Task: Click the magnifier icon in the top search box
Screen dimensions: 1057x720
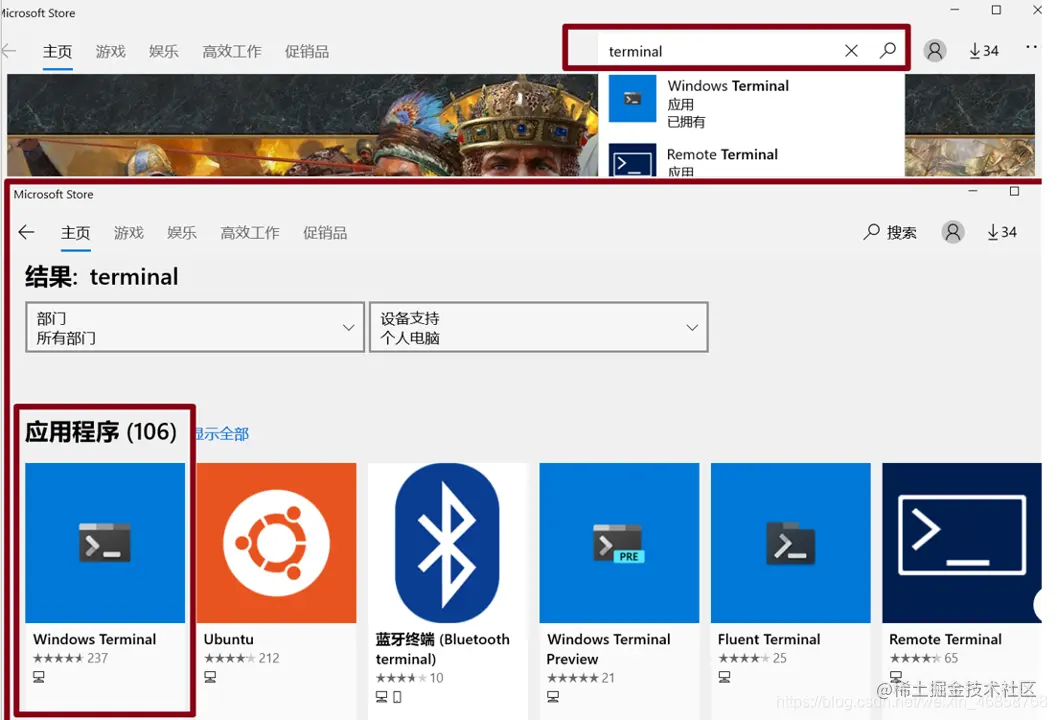Action: point(888,50)
